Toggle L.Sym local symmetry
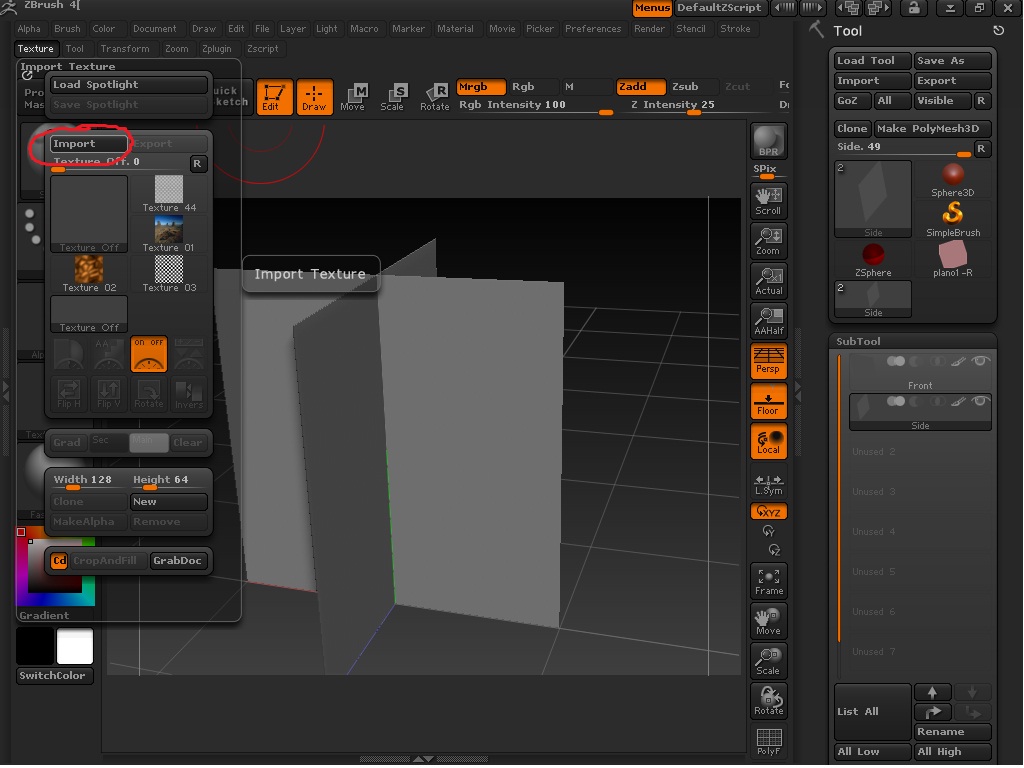Screen dimensions: 1024x768 (769, 485)
